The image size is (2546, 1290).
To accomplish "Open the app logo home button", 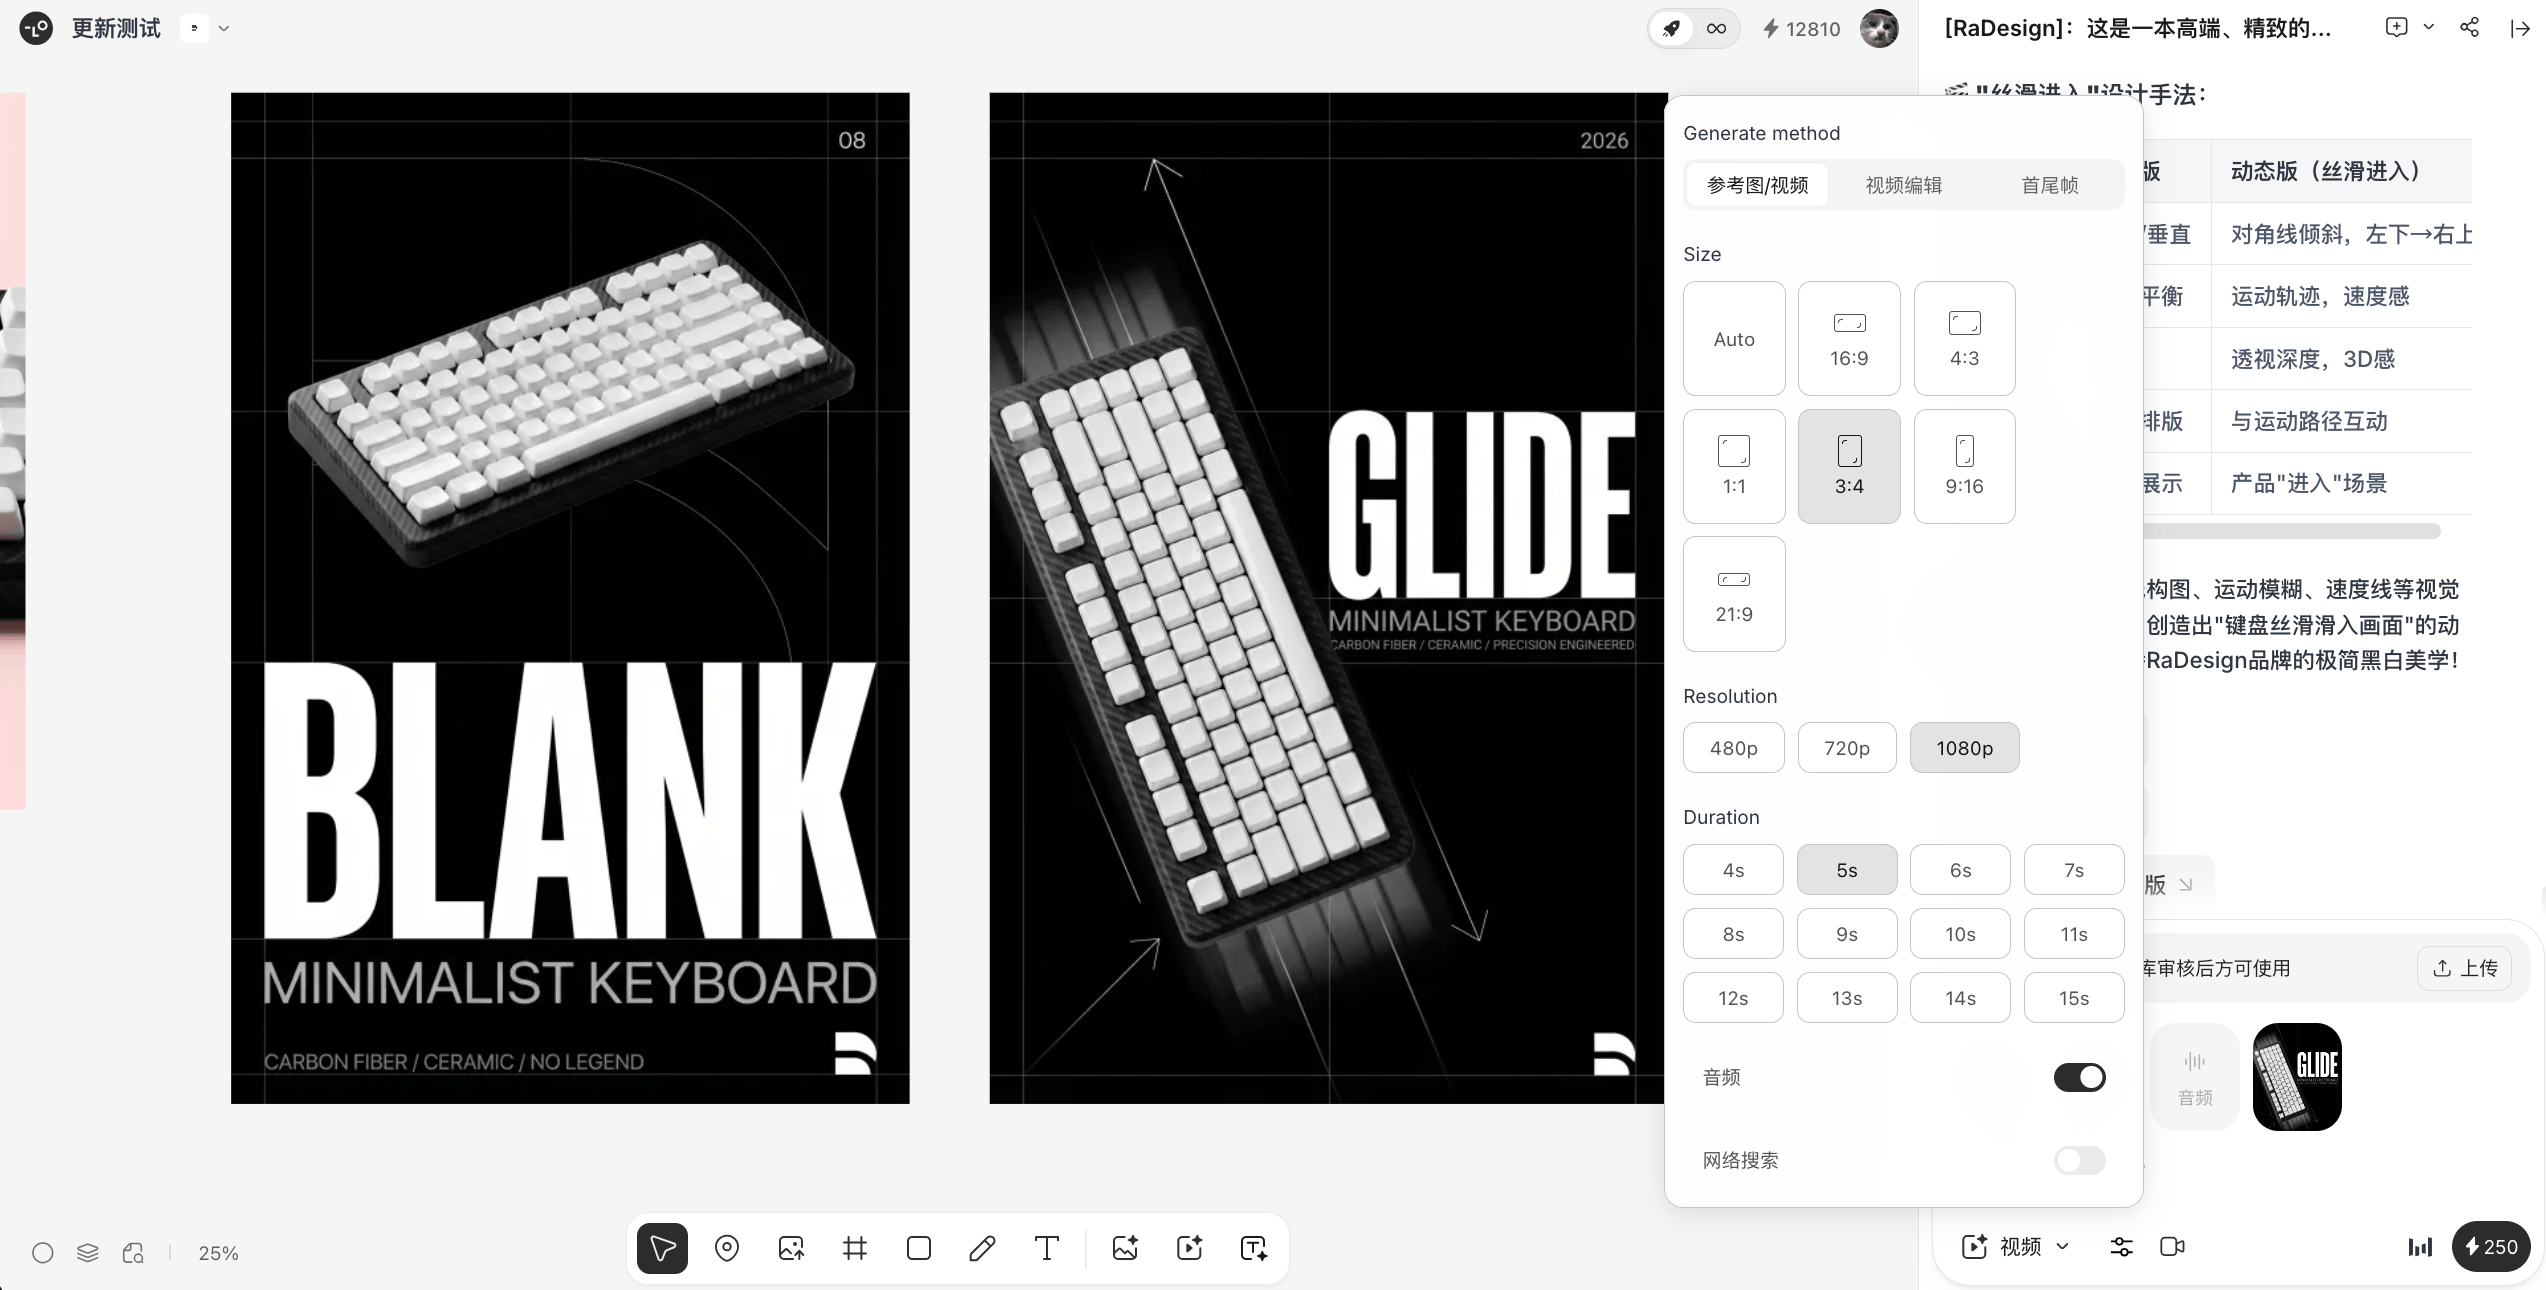I will pyautogui.click(x=37, y=28).
